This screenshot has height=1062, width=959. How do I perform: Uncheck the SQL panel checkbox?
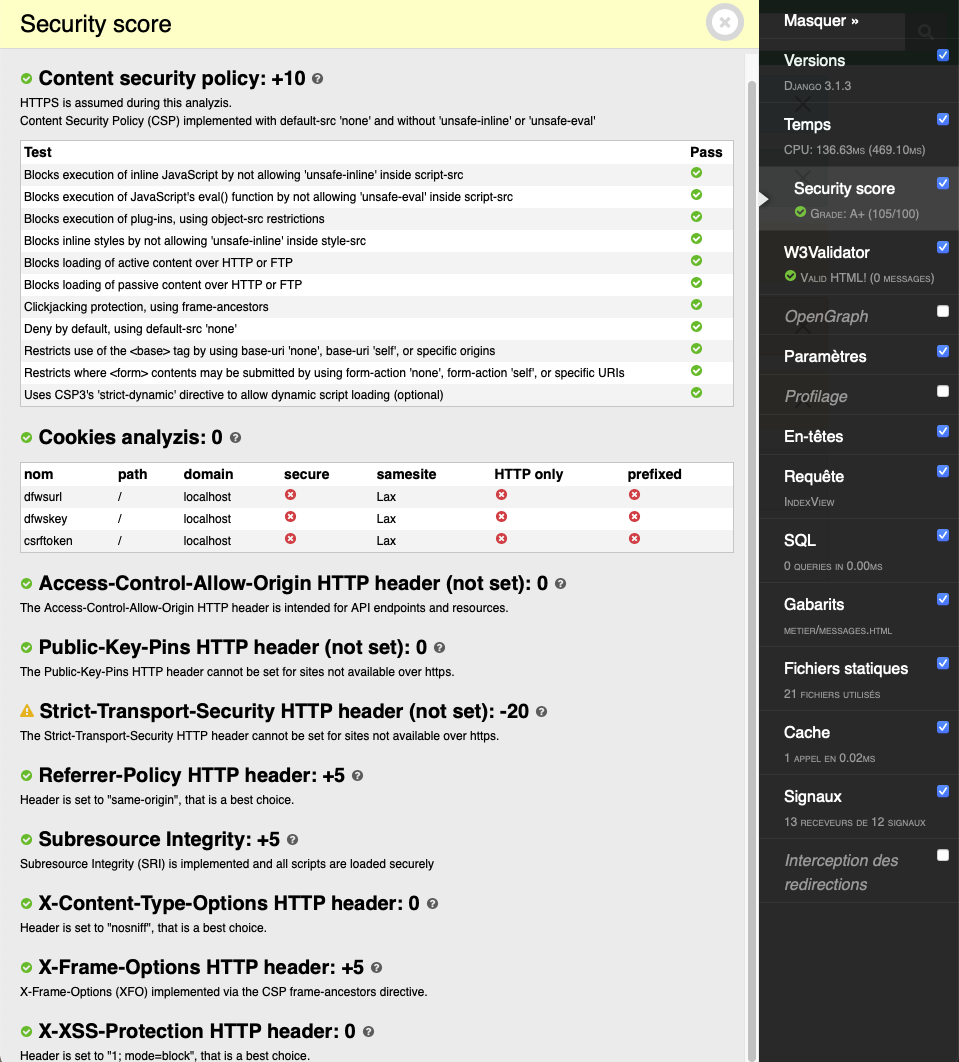[943, 535]
